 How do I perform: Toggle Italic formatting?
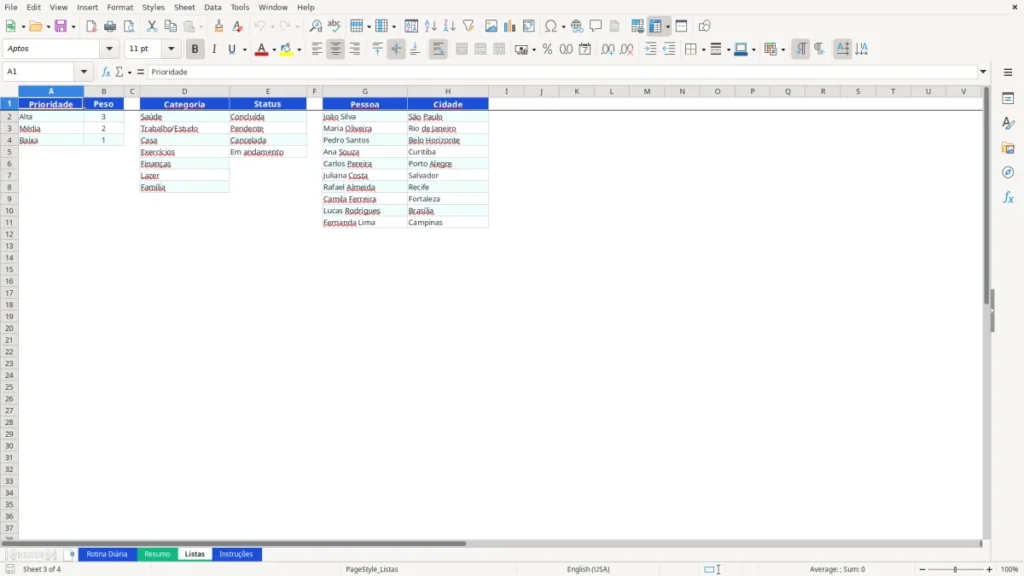point(214,49)
